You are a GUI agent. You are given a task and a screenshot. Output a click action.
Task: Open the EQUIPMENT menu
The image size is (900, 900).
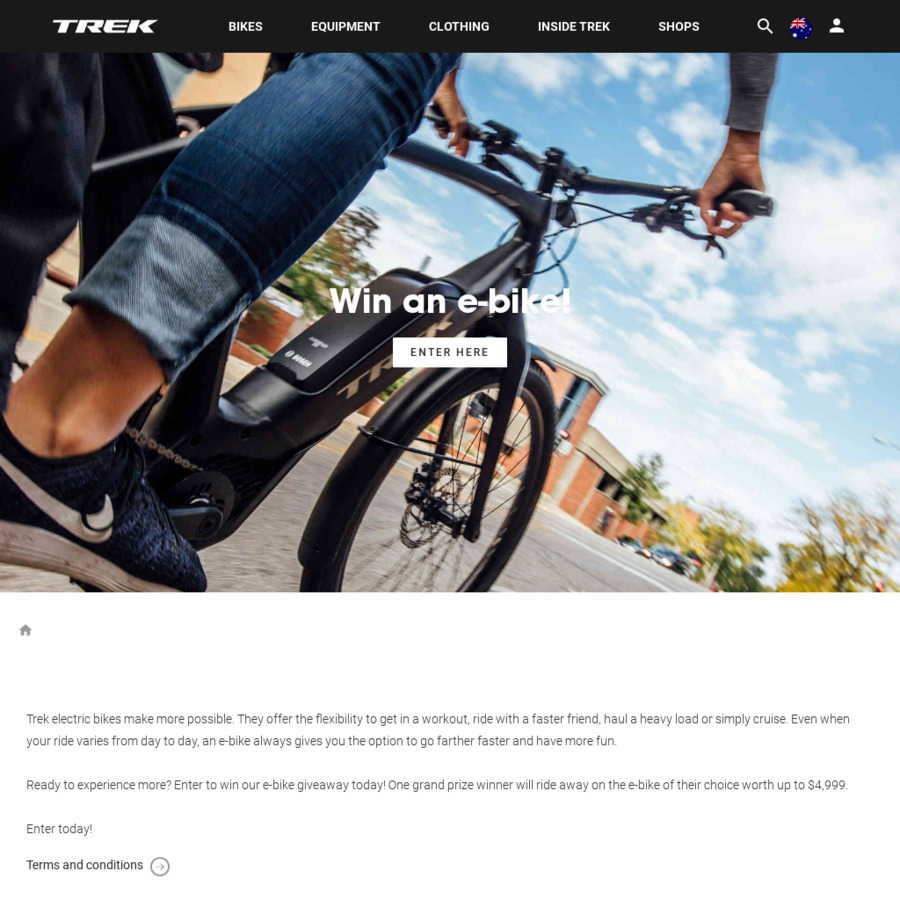(x=346, y=26)
